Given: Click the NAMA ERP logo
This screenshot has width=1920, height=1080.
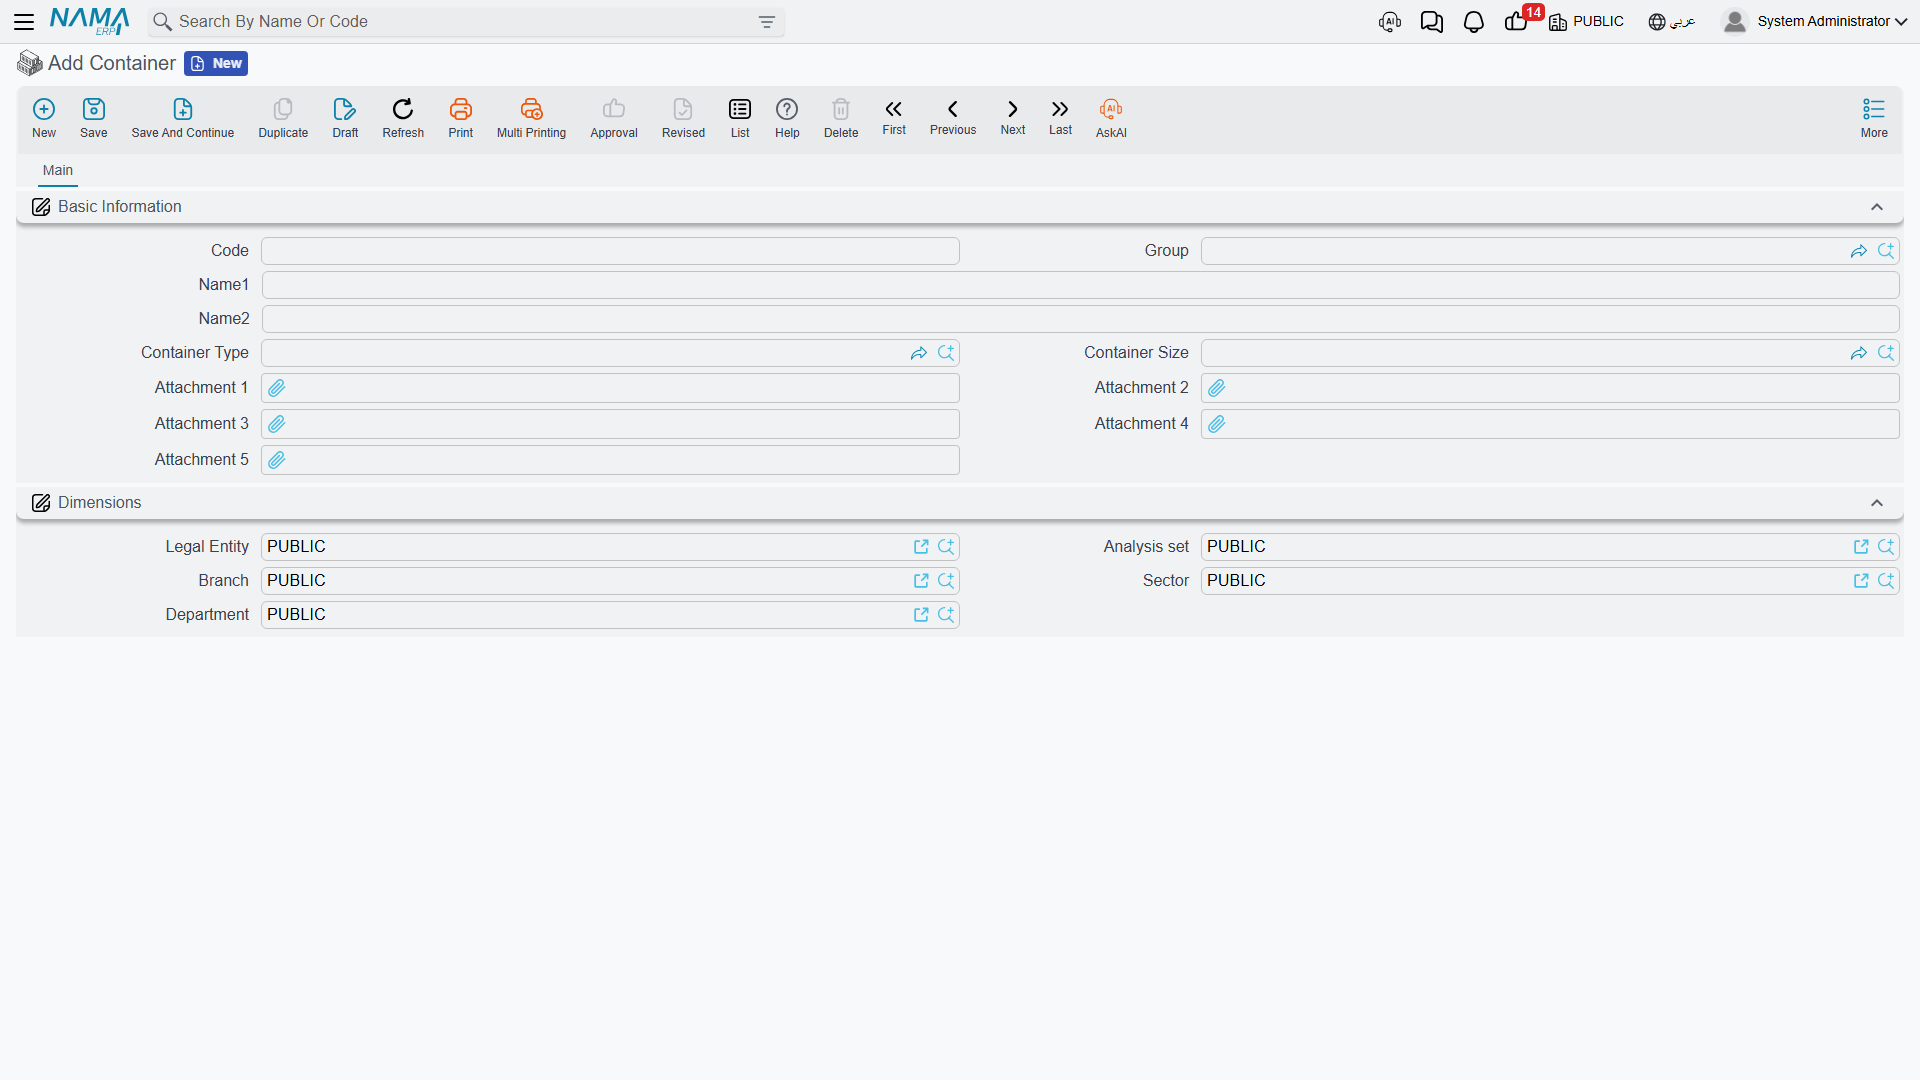Looking at the screenshot, I should pyautogui.click(x=89, y=21).
